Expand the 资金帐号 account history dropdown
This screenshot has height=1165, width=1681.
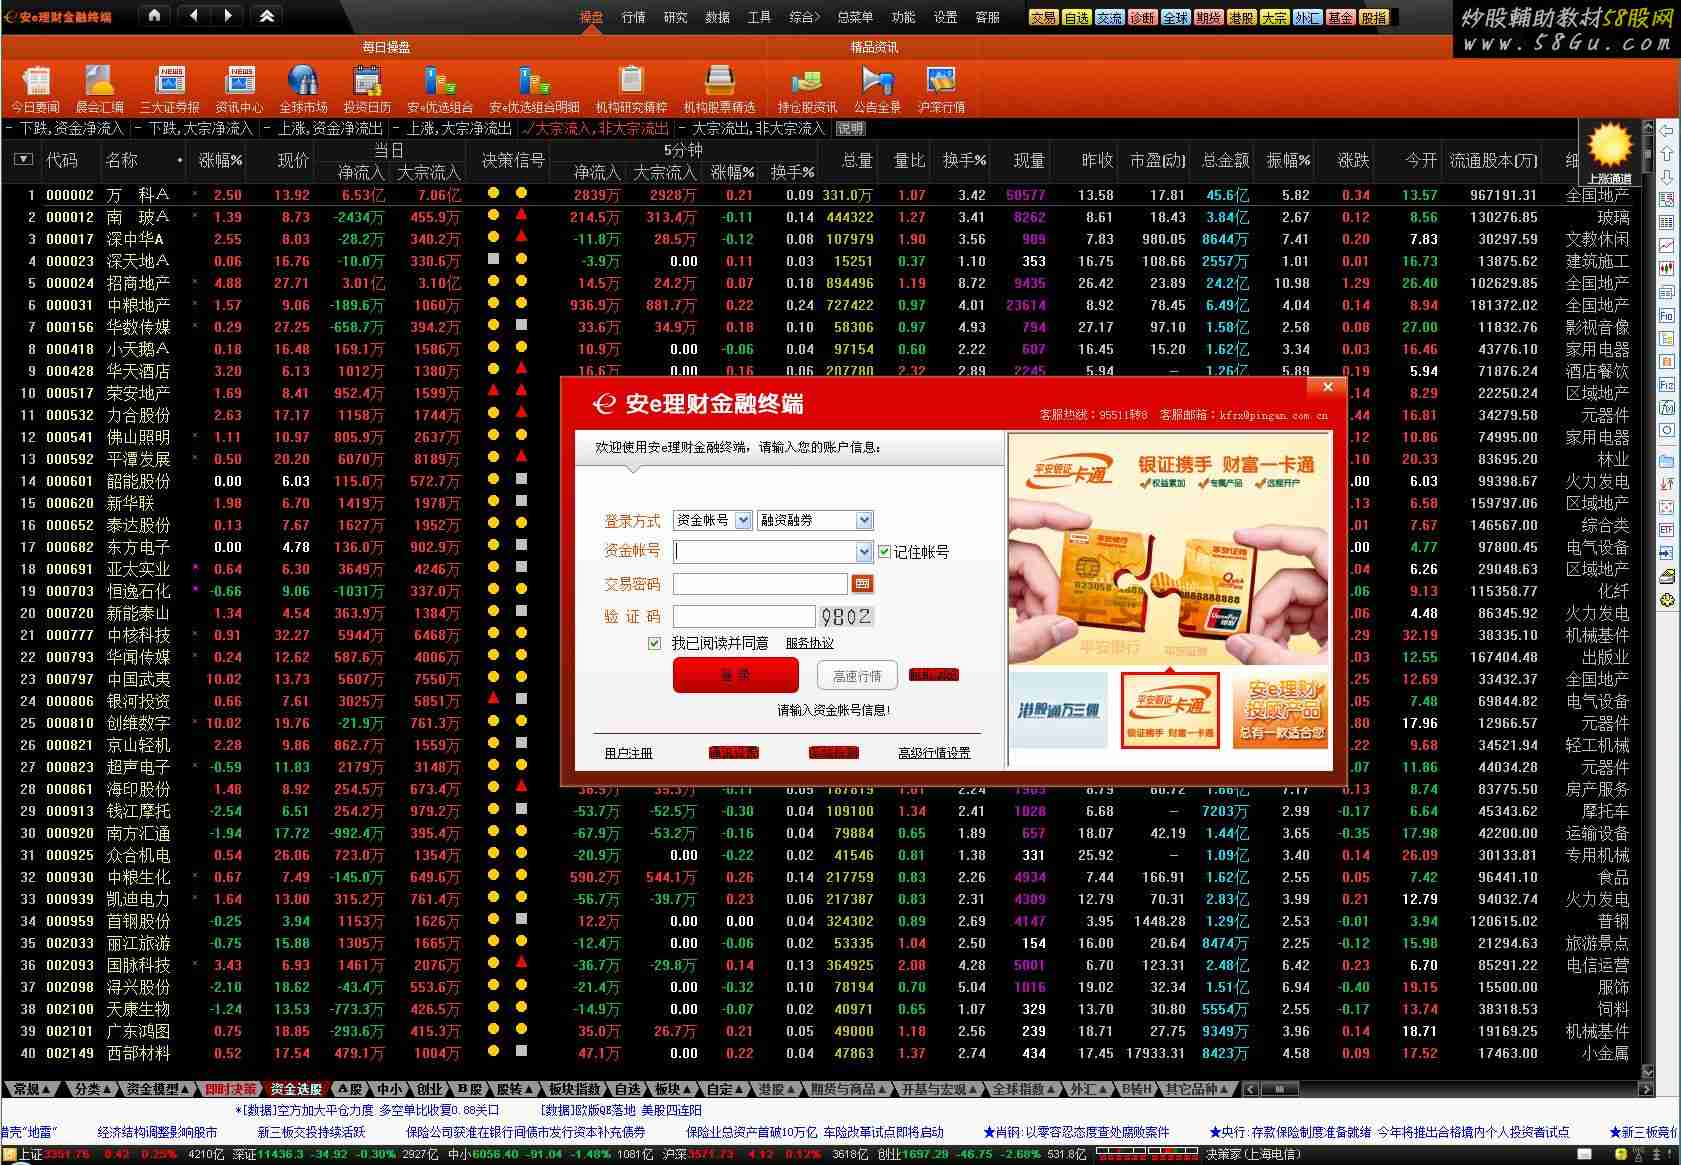[x=865, y=551]
